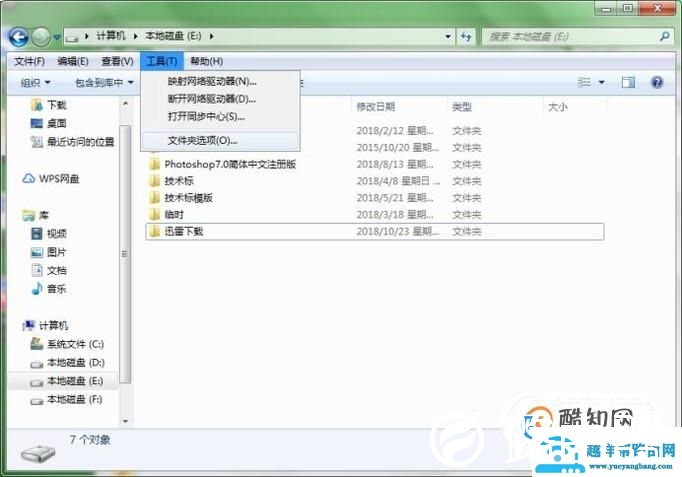Sort by 类型 column header
Image resolution: width=682 pixels, height=477 pixels.
[462, 107]
